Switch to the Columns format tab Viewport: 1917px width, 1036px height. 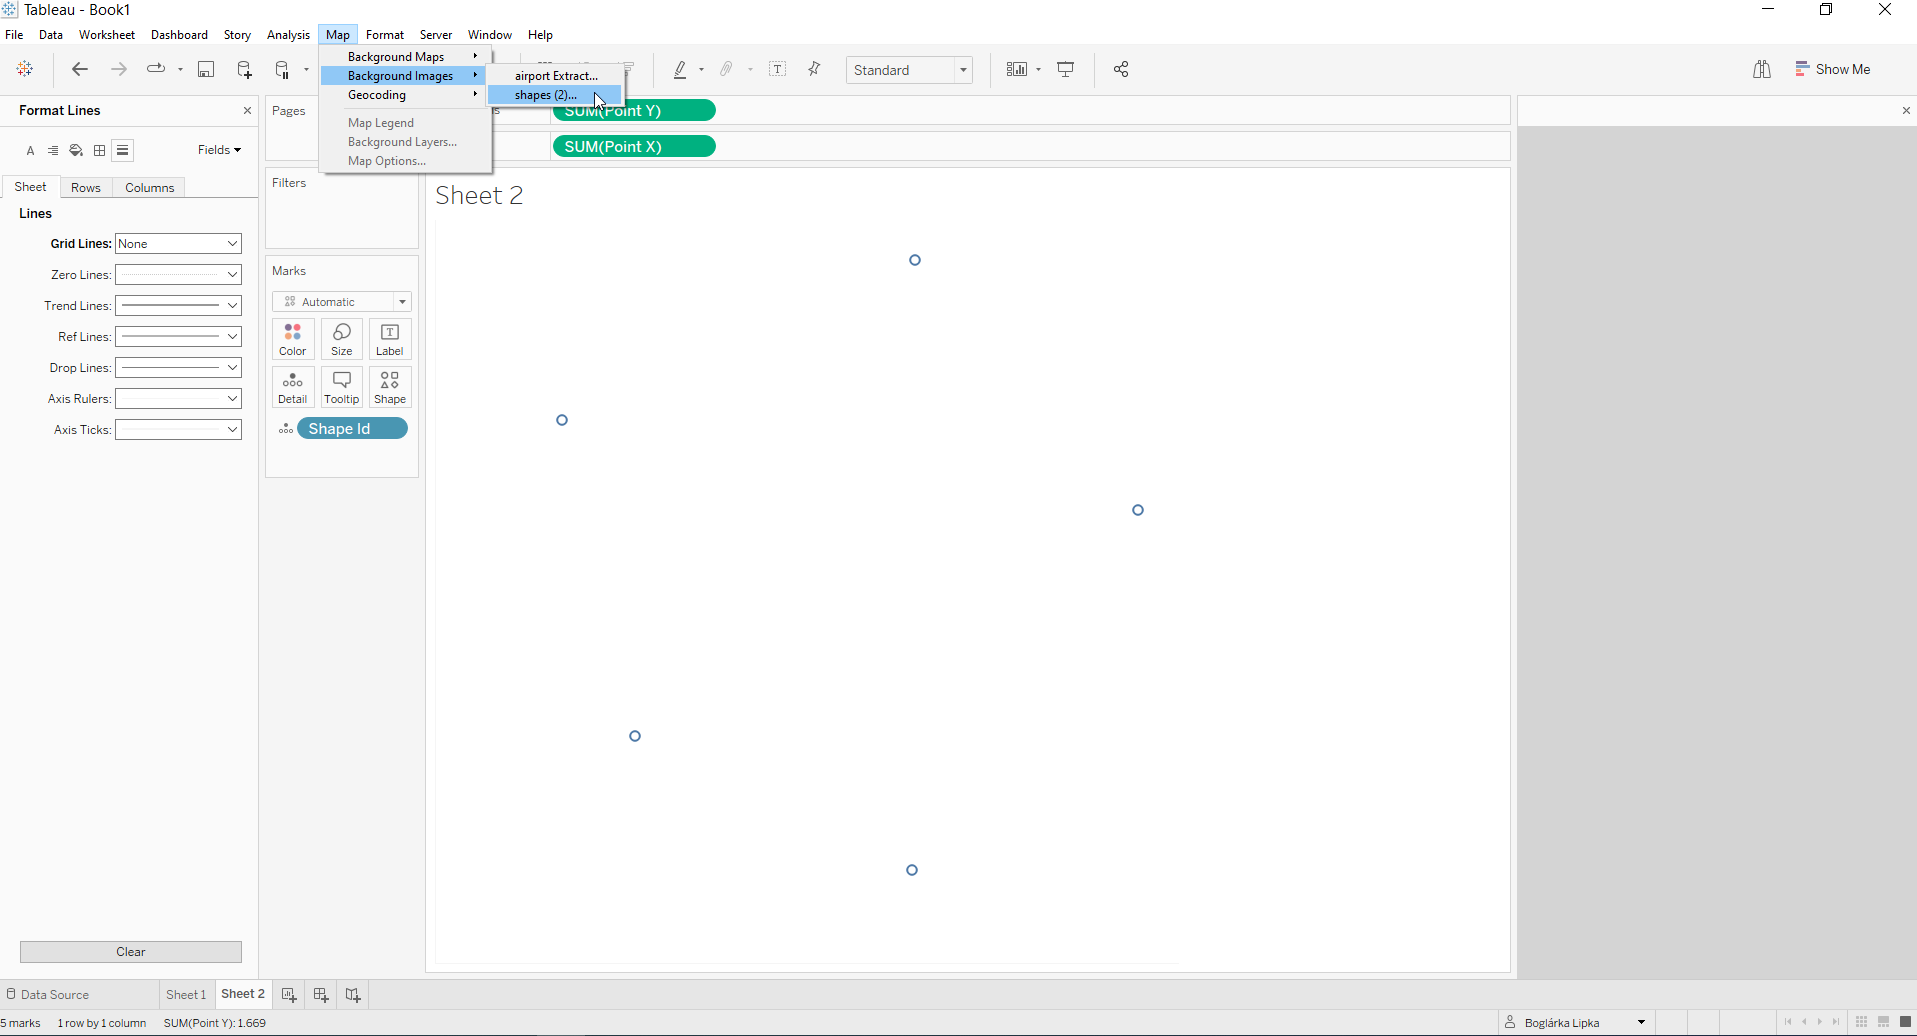(x=150, y=188)
